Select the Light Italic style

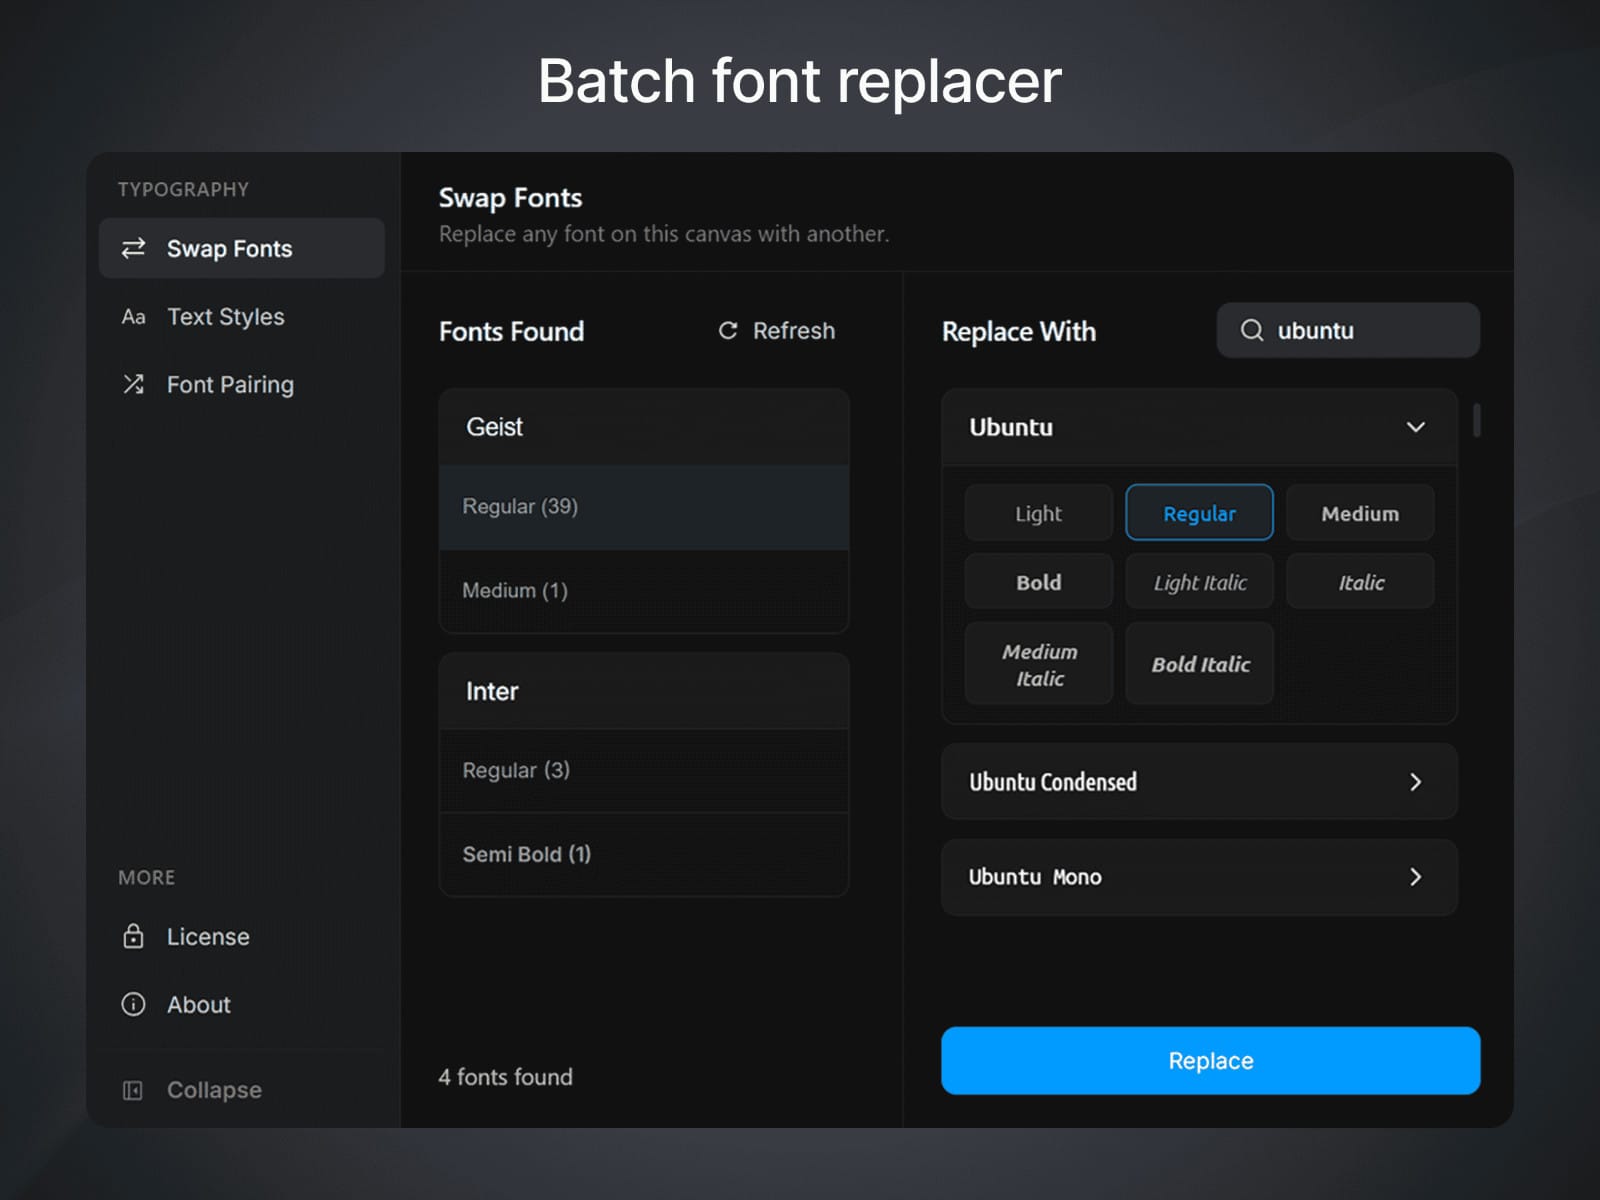1199,582
